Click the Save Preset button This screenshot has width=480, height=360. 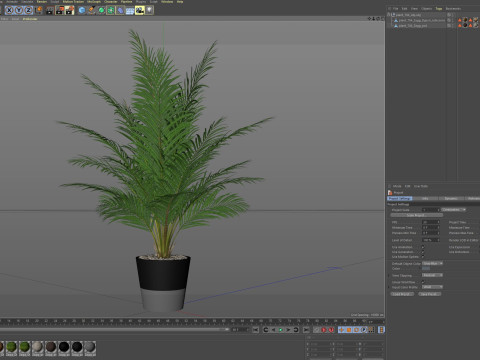click(429, 294)
